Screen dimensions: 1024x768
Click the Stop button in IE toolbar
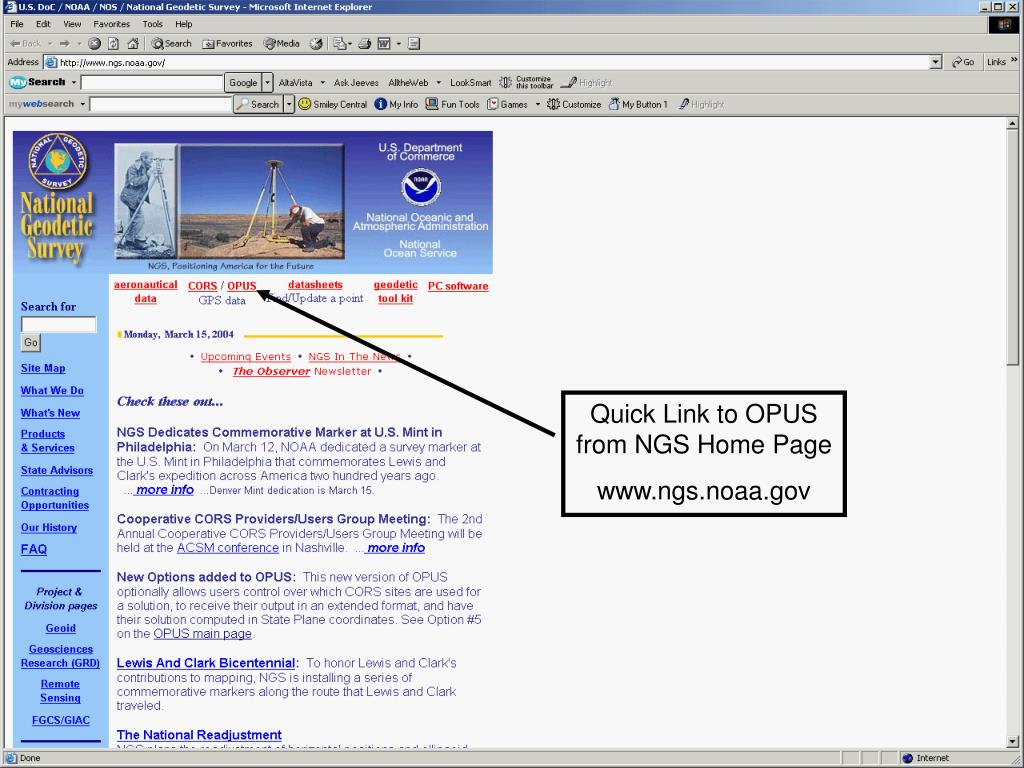95,44
